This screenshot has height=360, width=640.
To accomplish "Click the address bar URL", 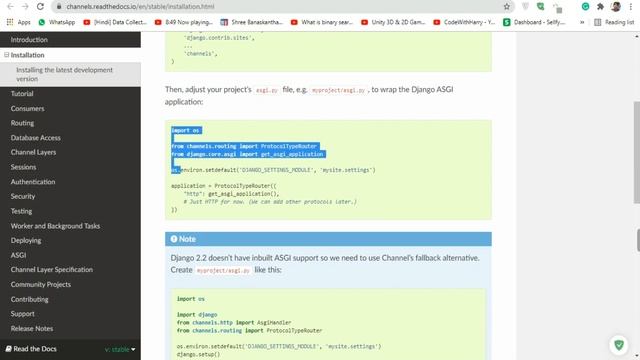I will click(x=140, y=7).
